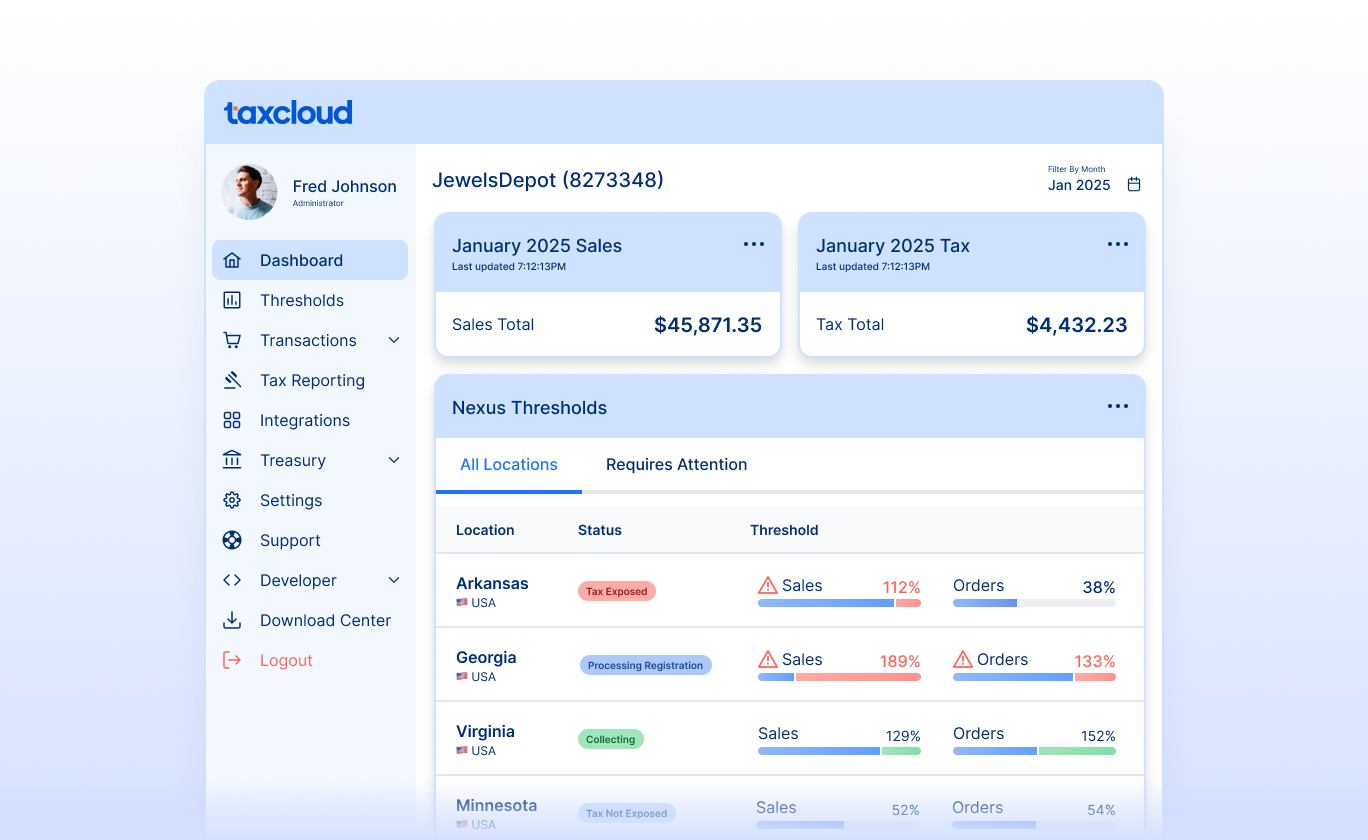The width and height of the screenshot is (1368, 840).
Task: Switch to the Requires Attention tab
Action: tap(676, 465)
